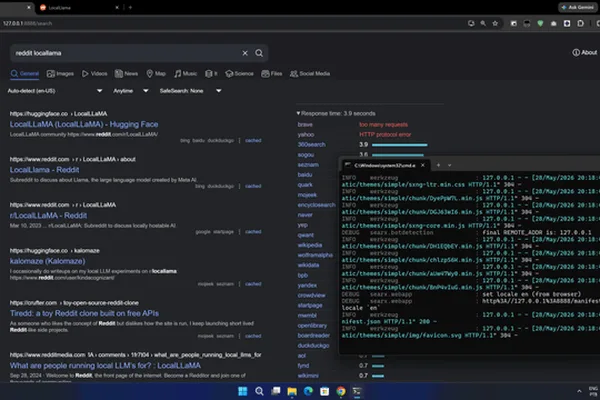Switch to the Social Media category tab
600x400 pixels.
(310, 73)
